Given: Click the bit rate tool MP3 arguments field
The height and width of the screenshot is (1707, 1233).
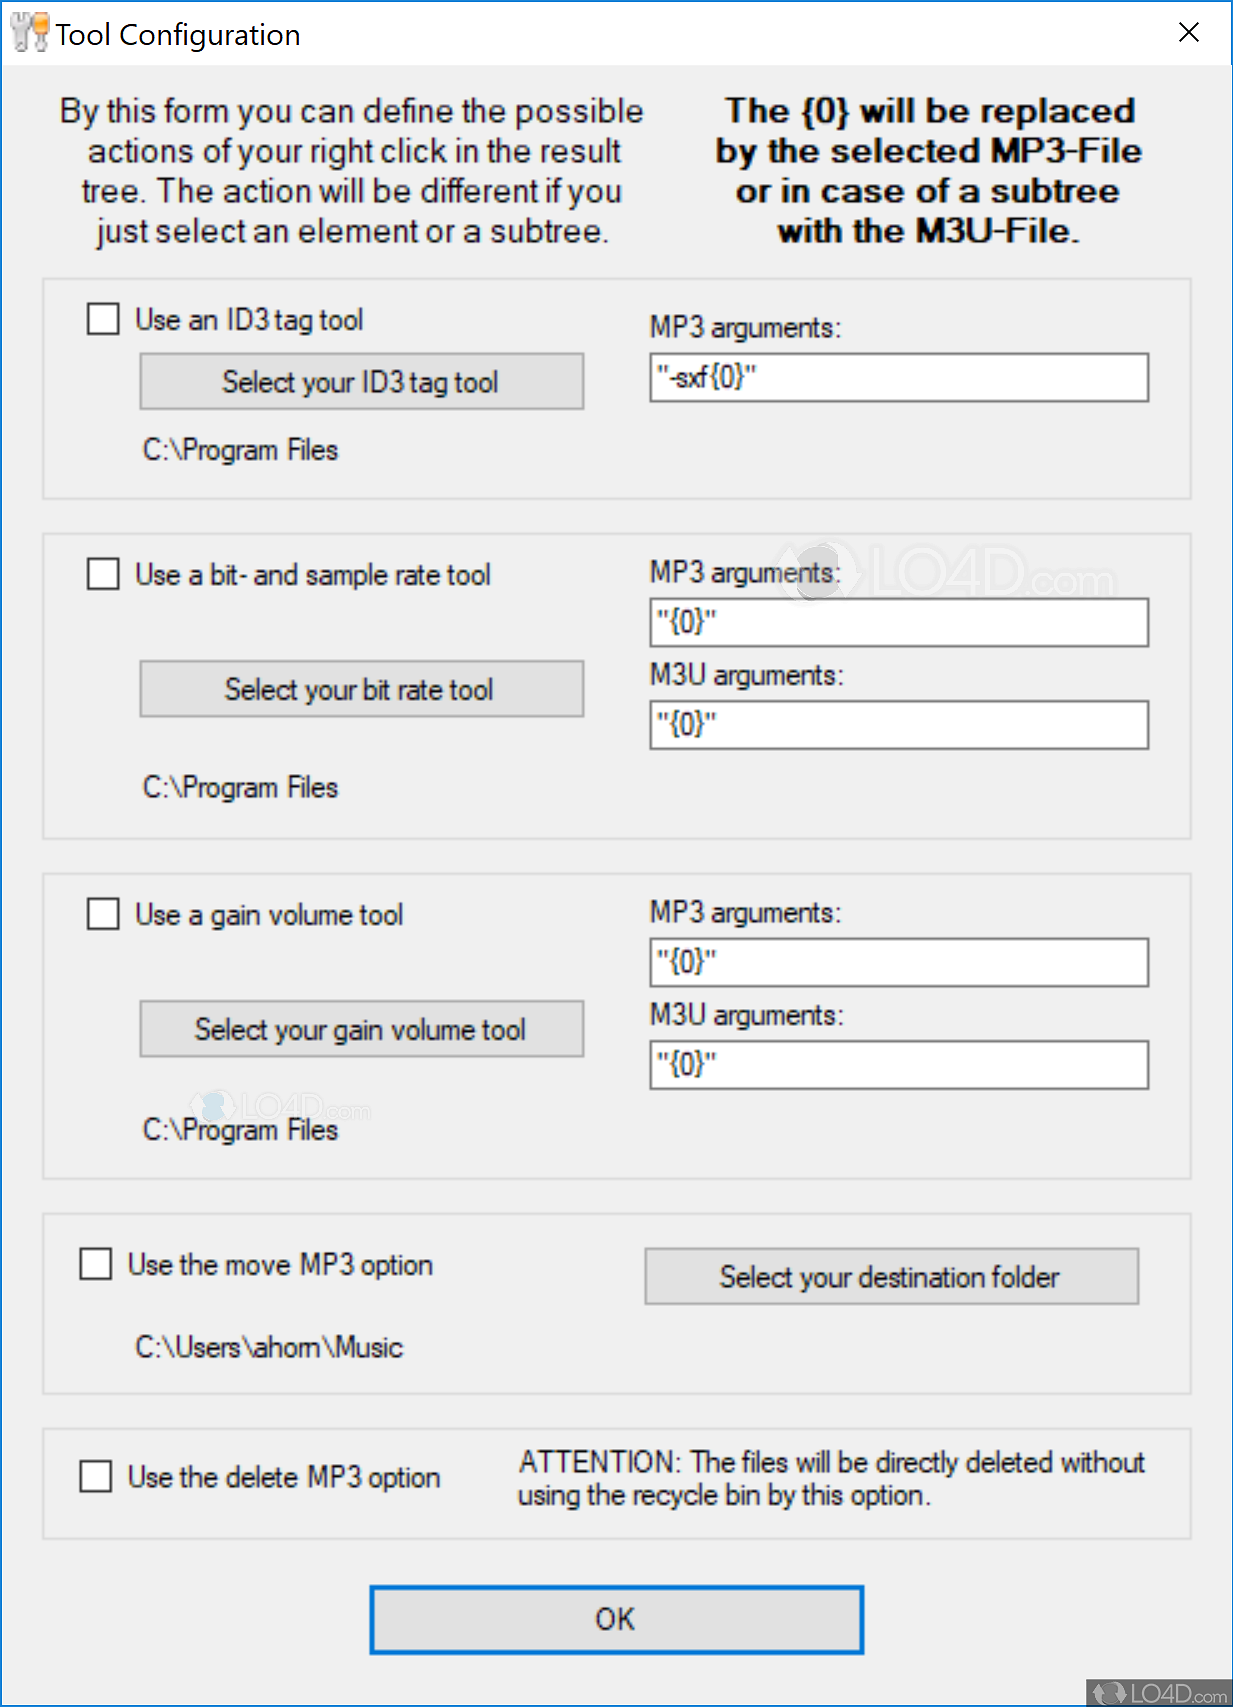Looking at the screenshot, I should (x=897, y=621).
